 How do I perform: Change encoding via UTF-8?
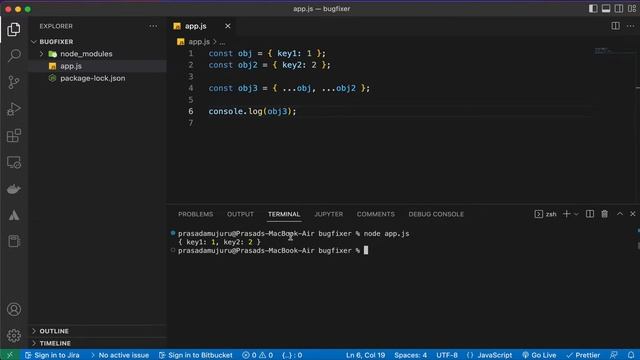tap(447, 355)
